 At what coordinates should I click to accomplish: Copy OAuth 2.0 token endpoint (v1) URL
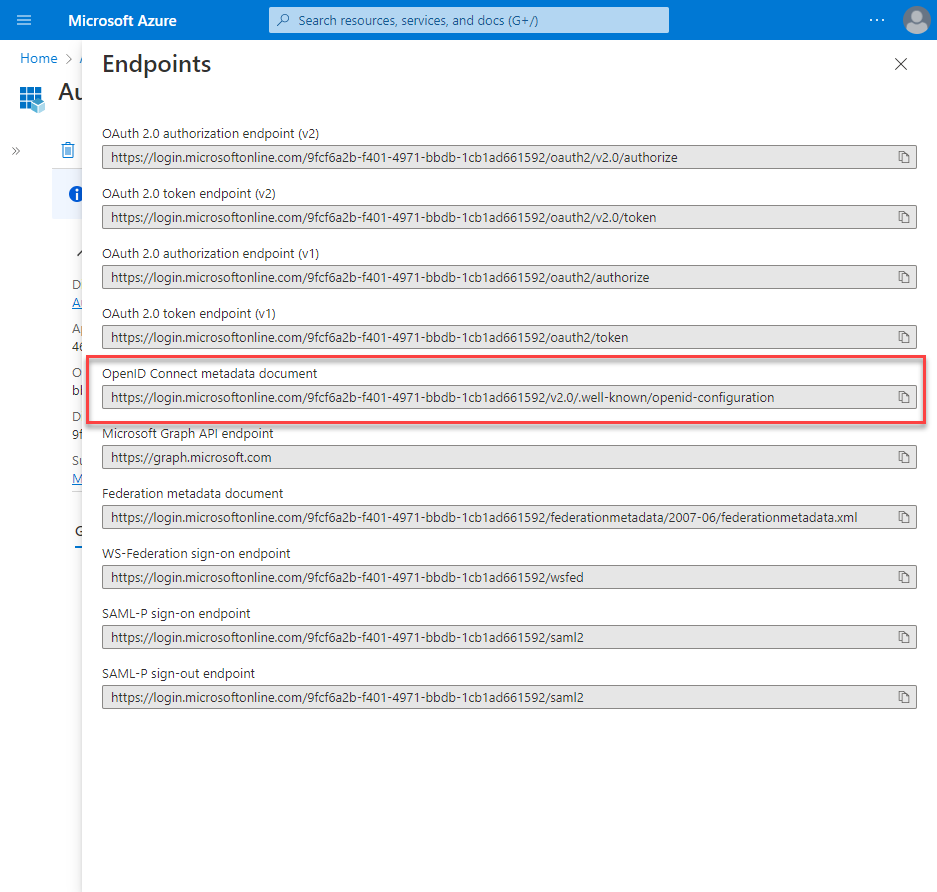coord(904,337)
